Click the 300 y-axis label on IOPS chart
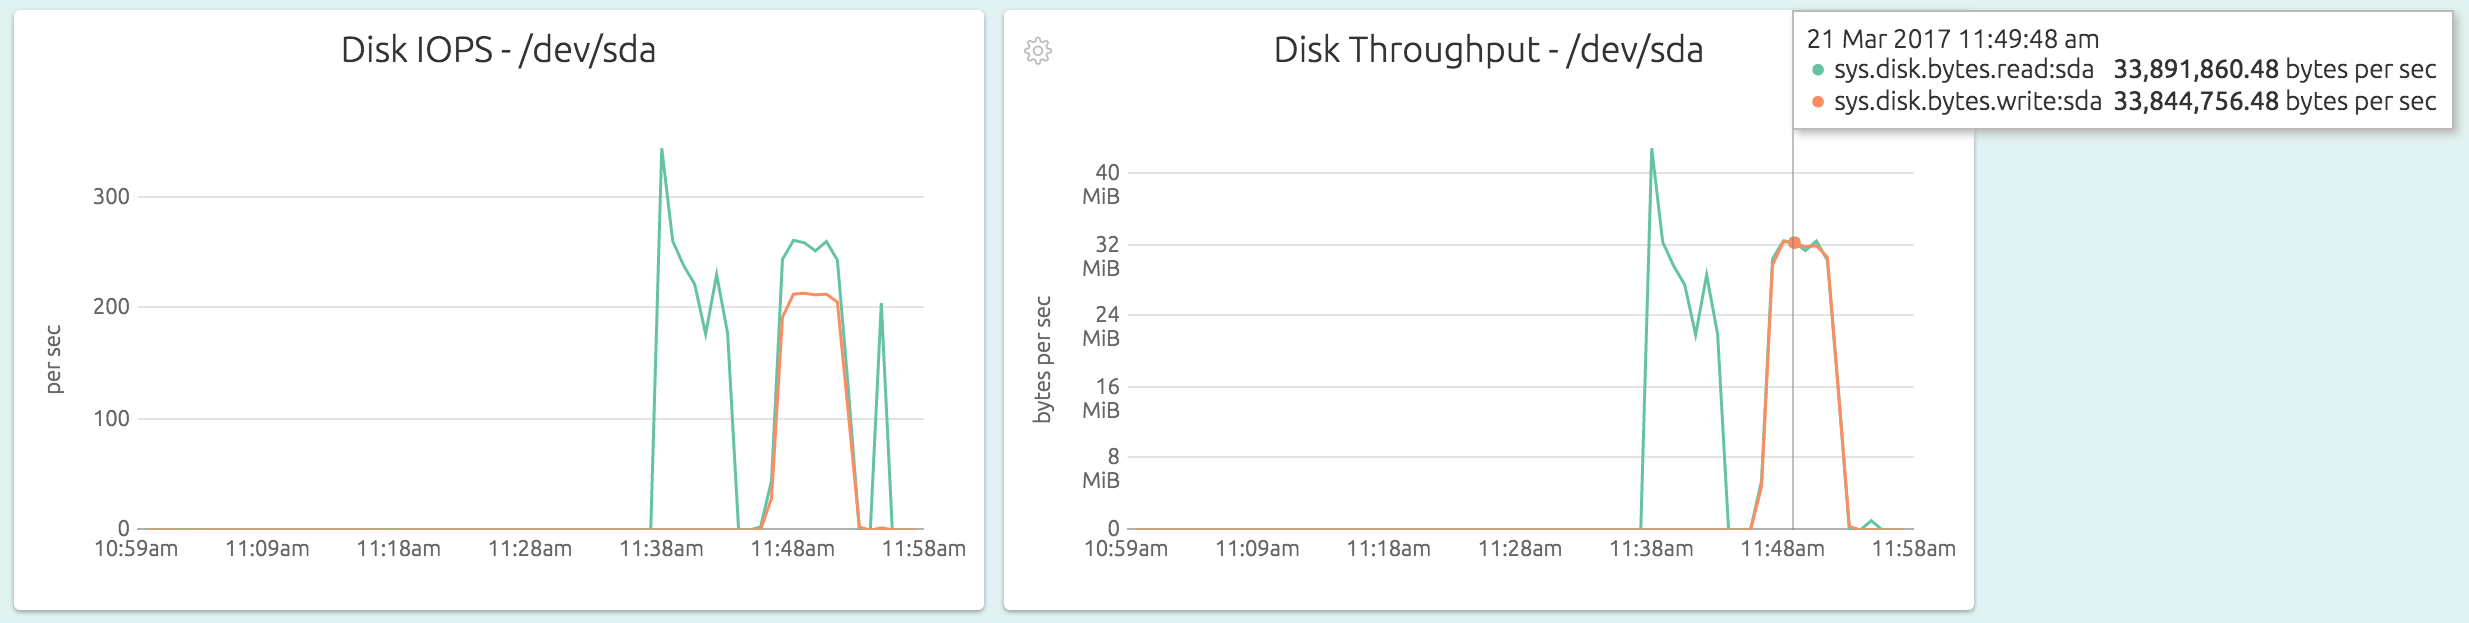Viewport: 2469px width, 623px height. (x=111, y=197)
